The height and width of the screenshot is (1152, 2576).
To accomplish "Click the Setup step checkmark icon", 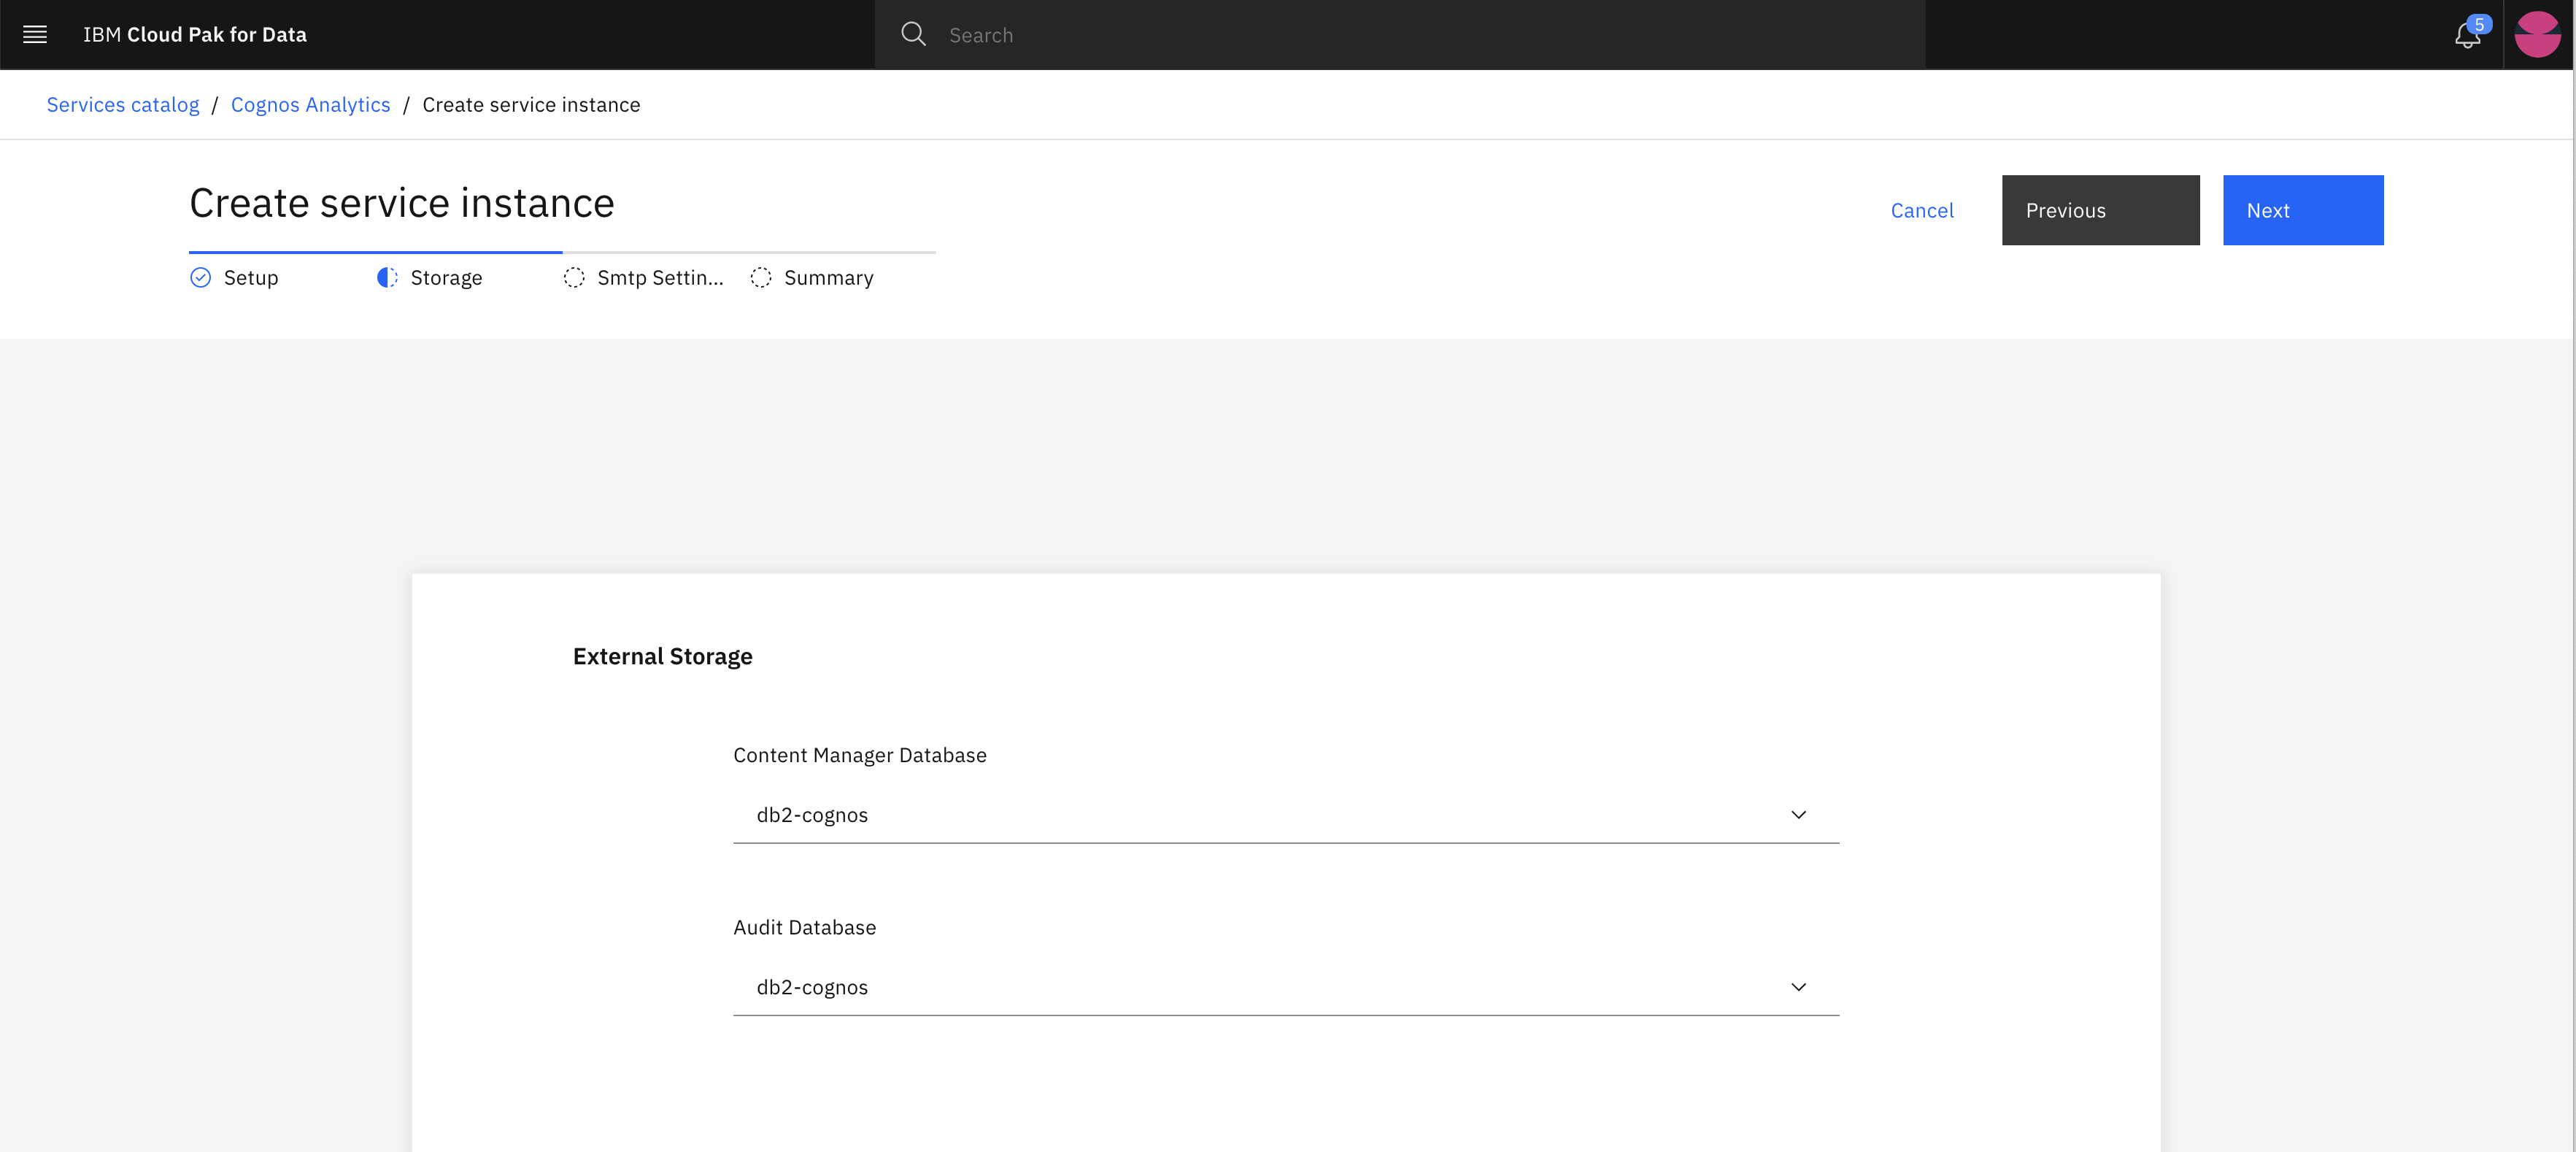I will (x=201, y=278).
